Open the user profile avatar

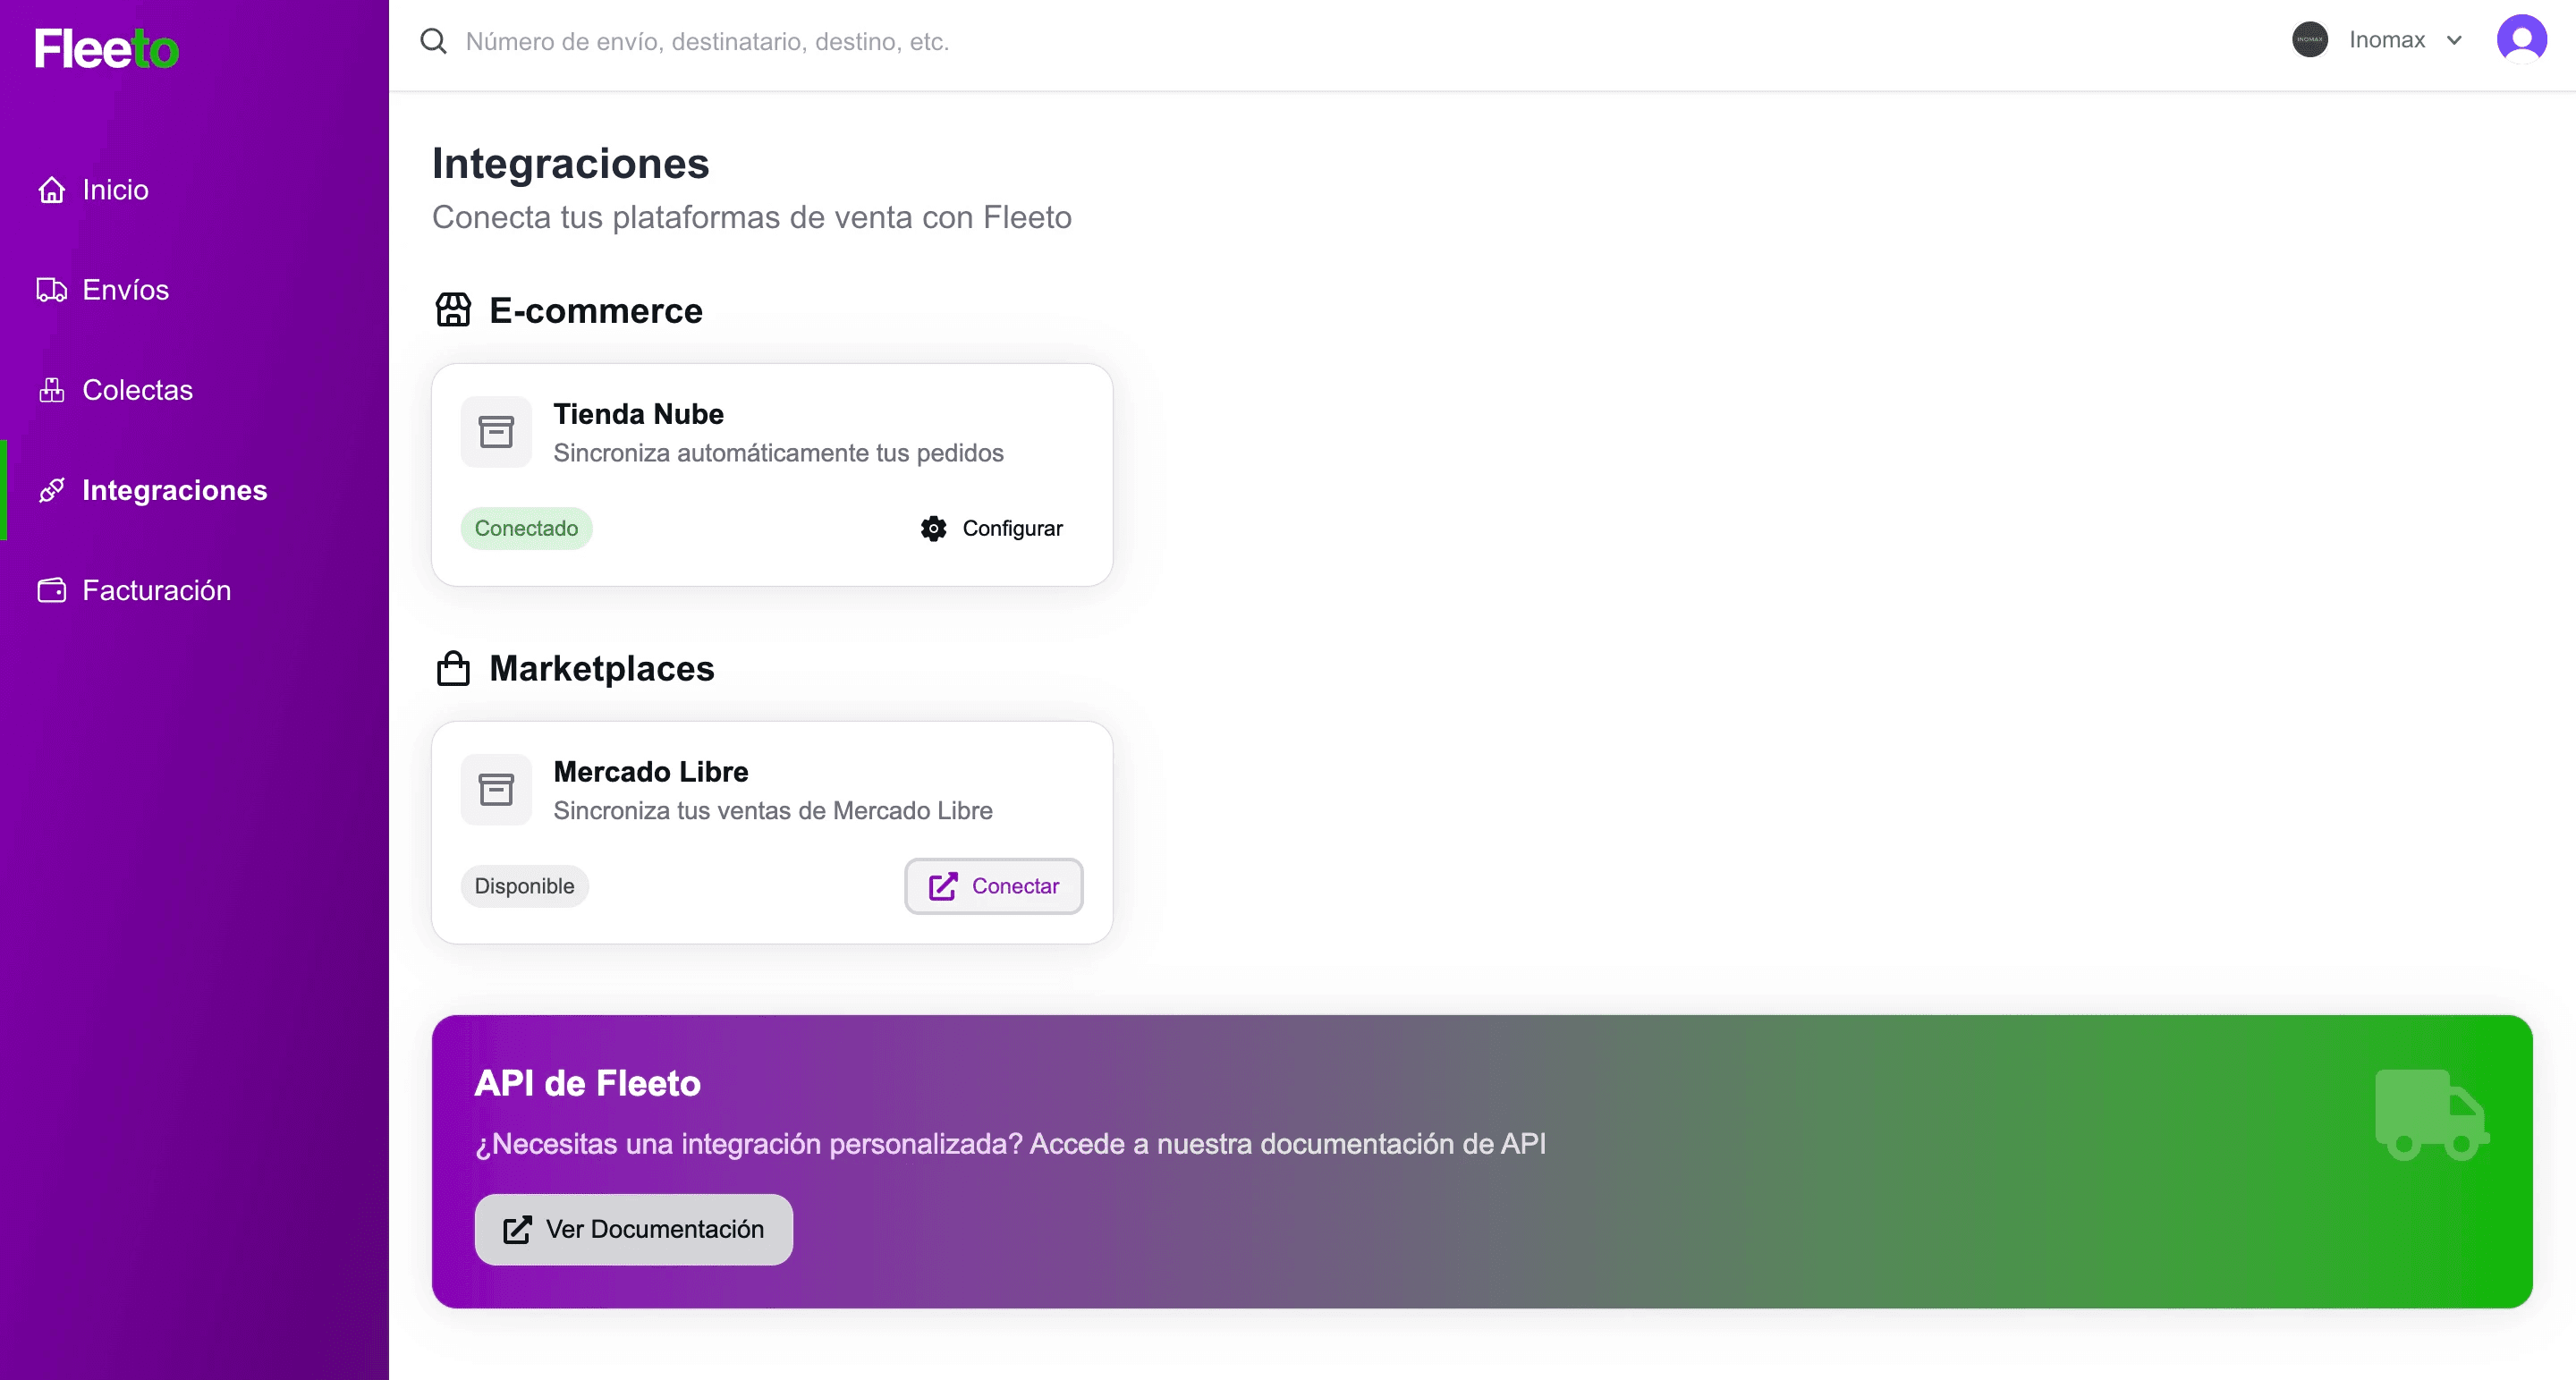(2521, 40)
